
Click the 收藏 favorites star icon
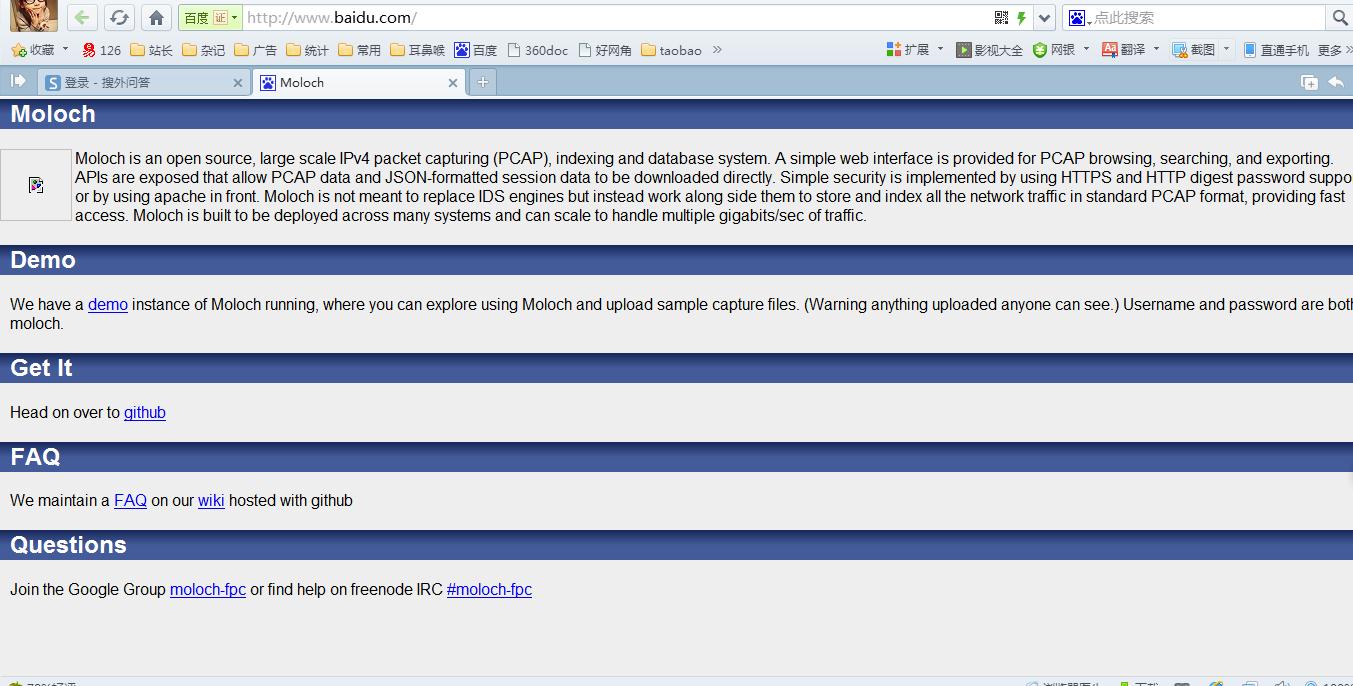click(18, 50)
